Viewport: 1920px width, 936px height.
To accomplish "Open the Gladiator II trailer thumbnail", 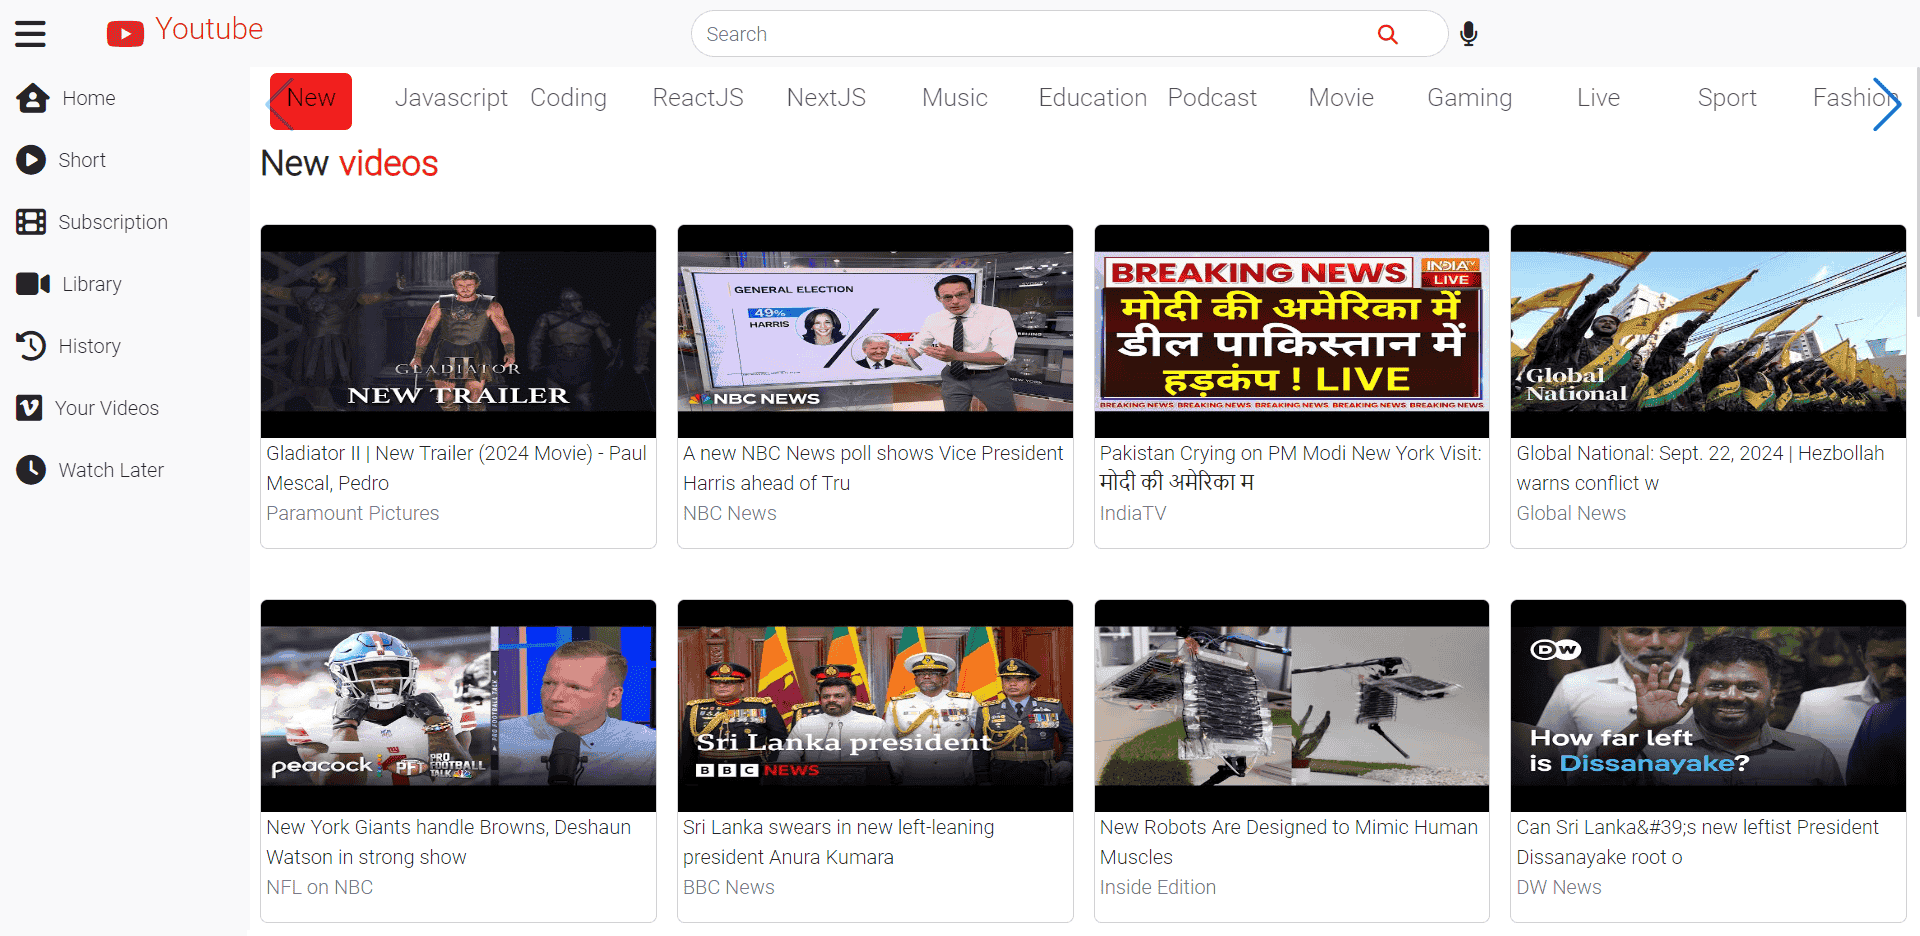I will [458, 331].
